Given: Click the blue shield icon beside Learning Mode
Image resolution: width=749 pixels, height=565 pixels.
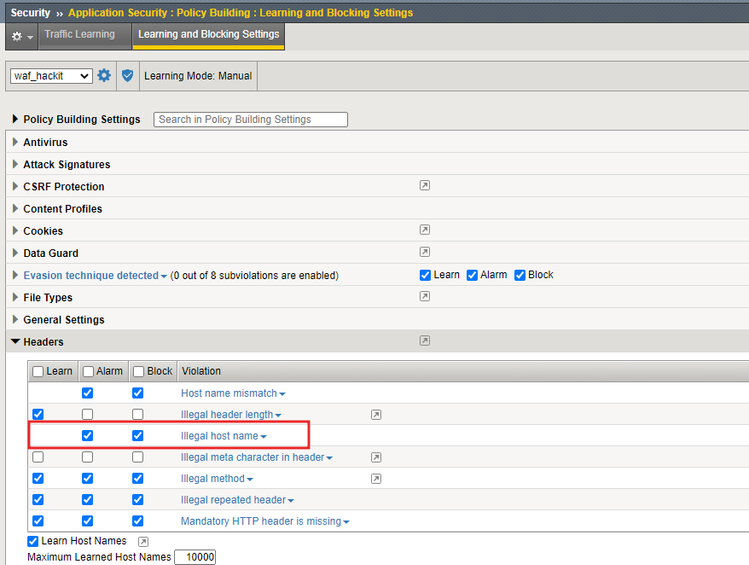Looking at the screenshot, I should 127,76.
